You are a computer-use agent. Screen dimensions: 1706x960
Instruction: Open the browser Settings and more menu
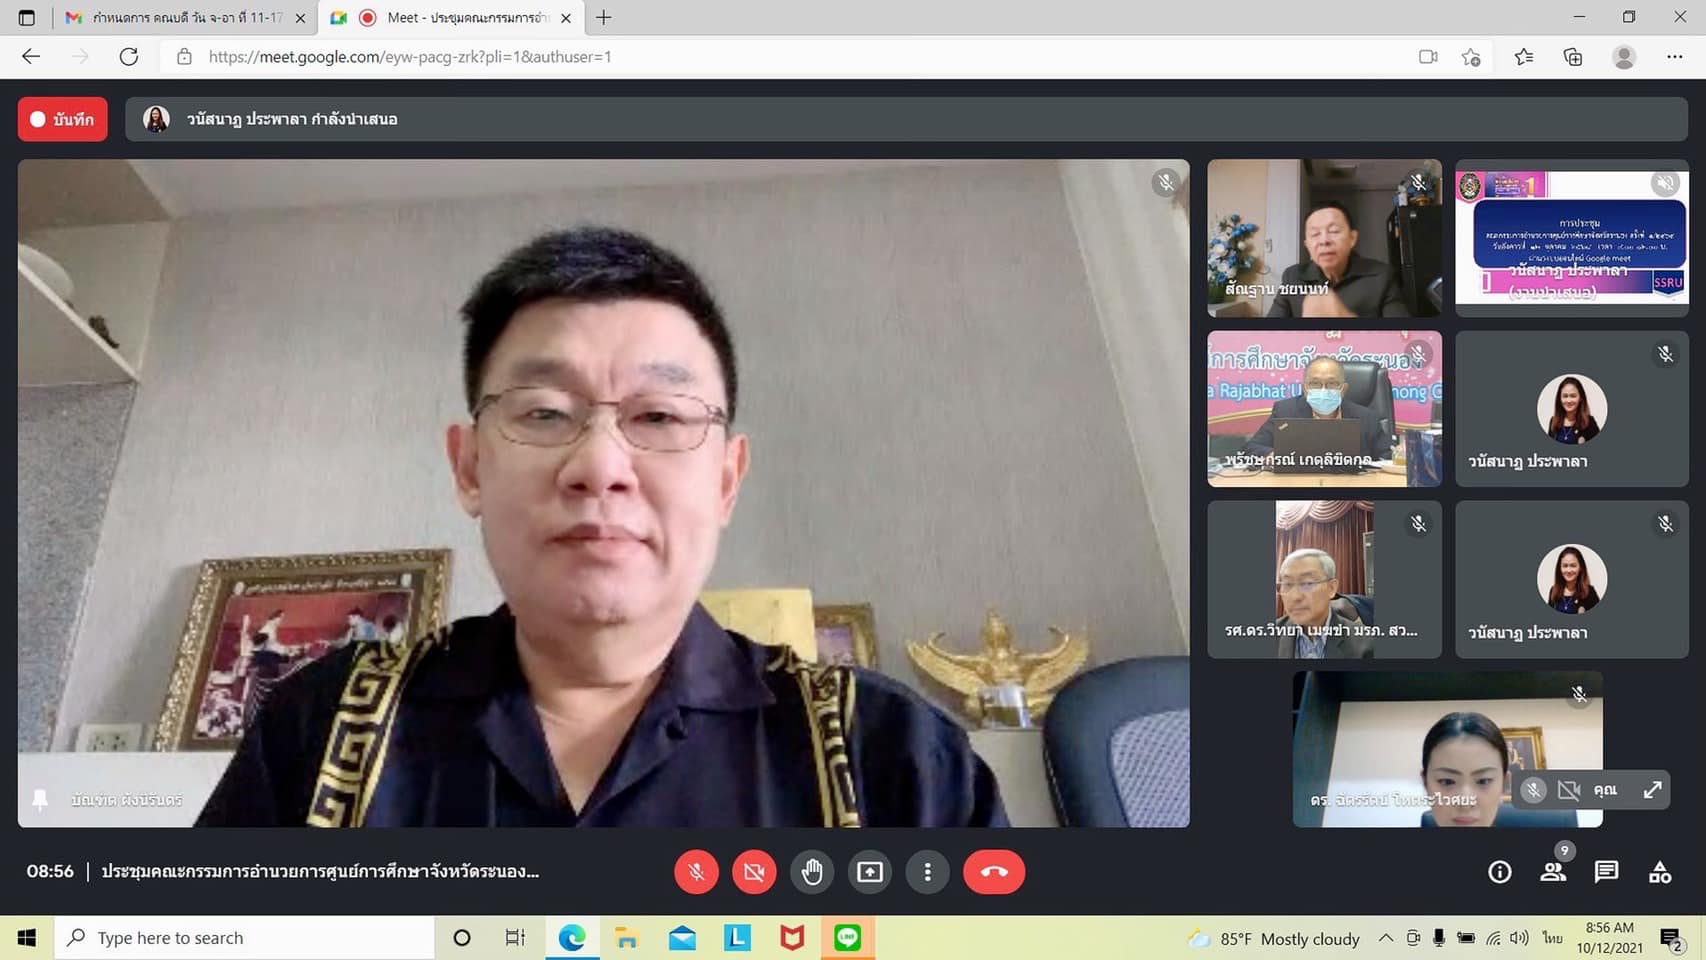1674,57
